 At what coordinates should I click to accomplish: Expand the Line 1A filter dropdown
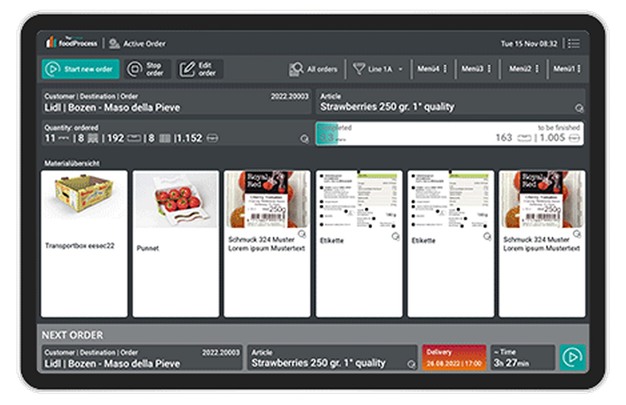[x=379, y=69]
